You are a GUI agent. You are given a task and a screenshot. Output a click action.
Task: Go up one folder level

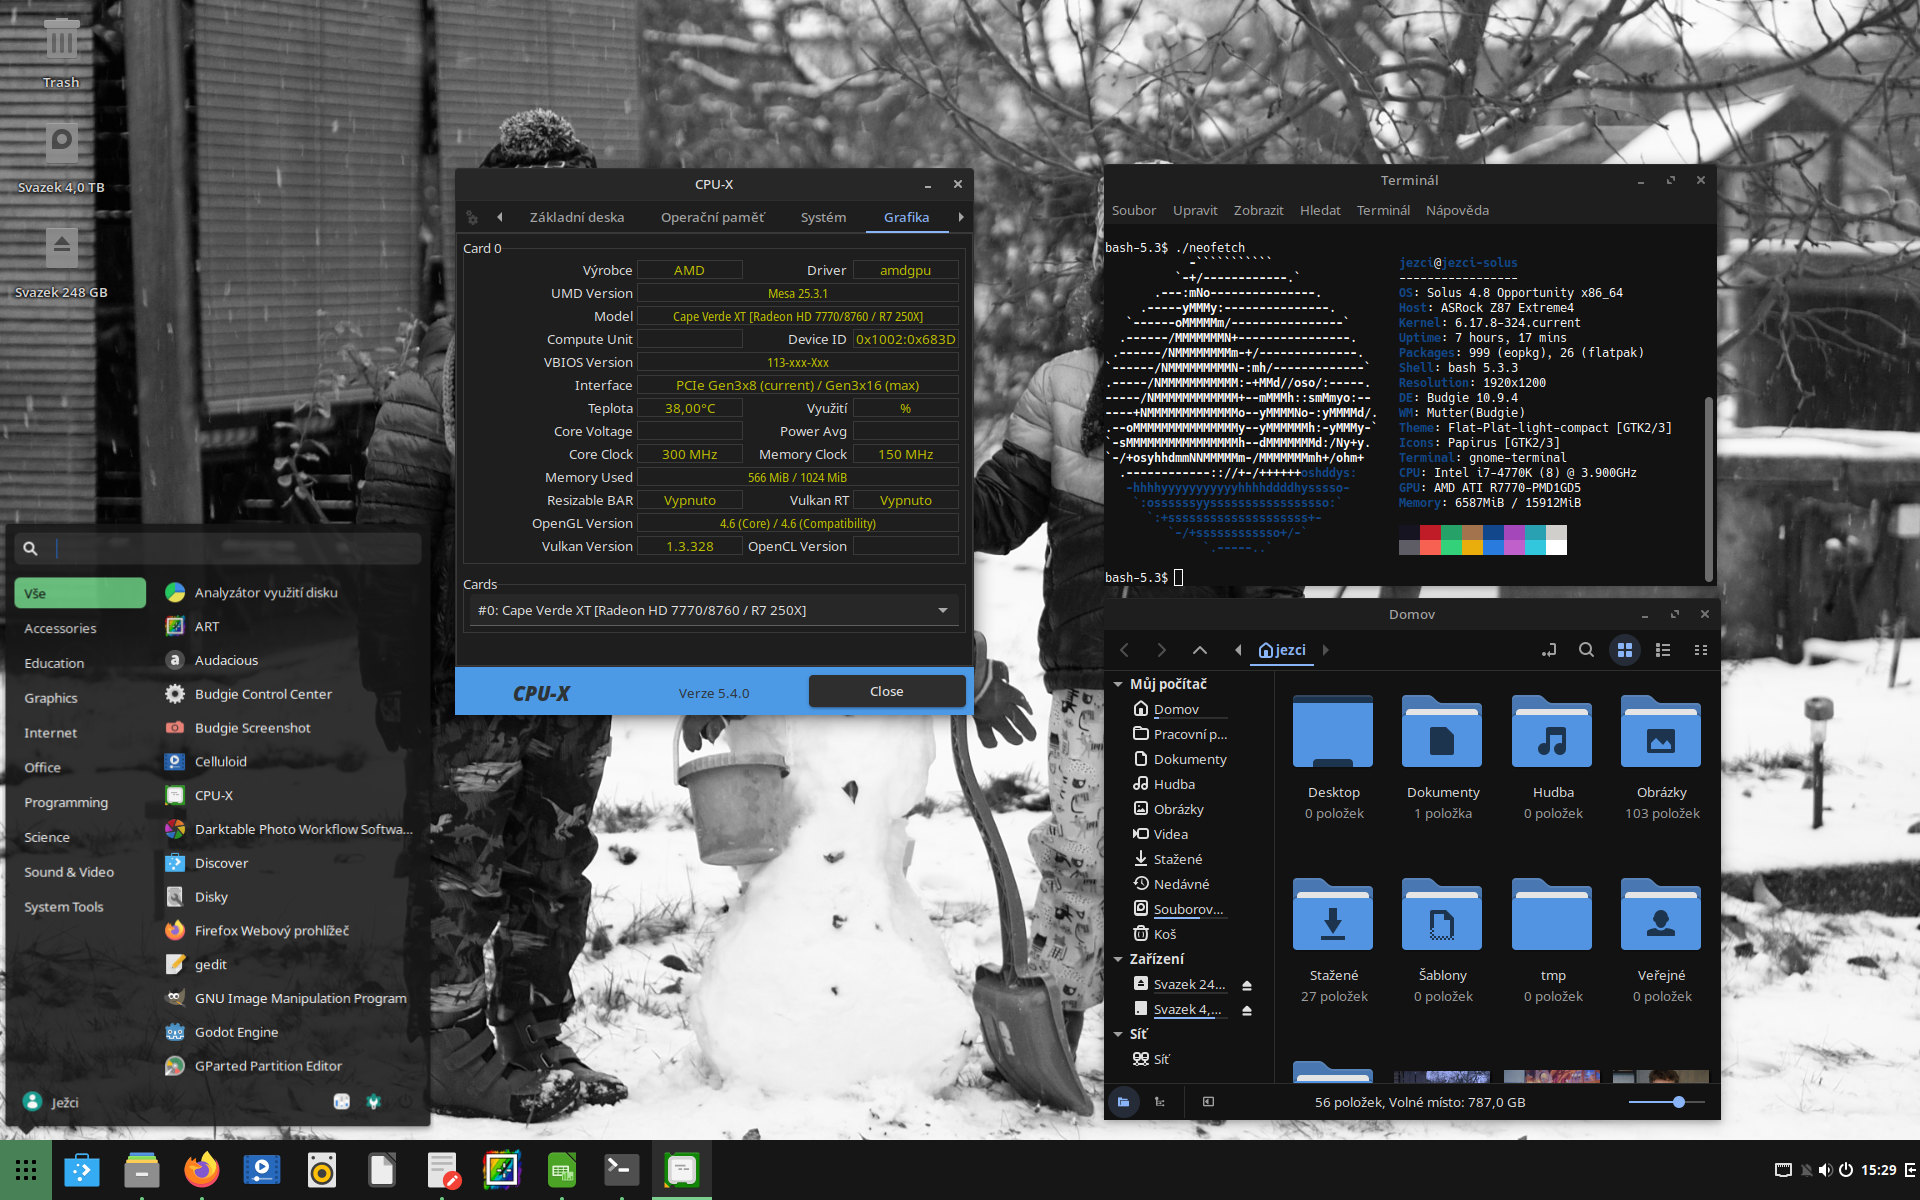coord(1200,650)
